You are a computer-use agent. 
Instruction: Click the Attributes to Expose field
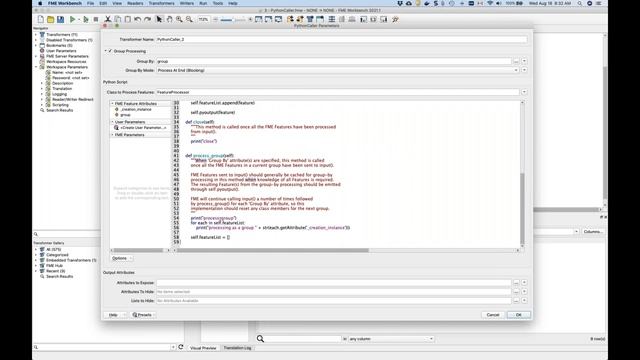(333, 282)
